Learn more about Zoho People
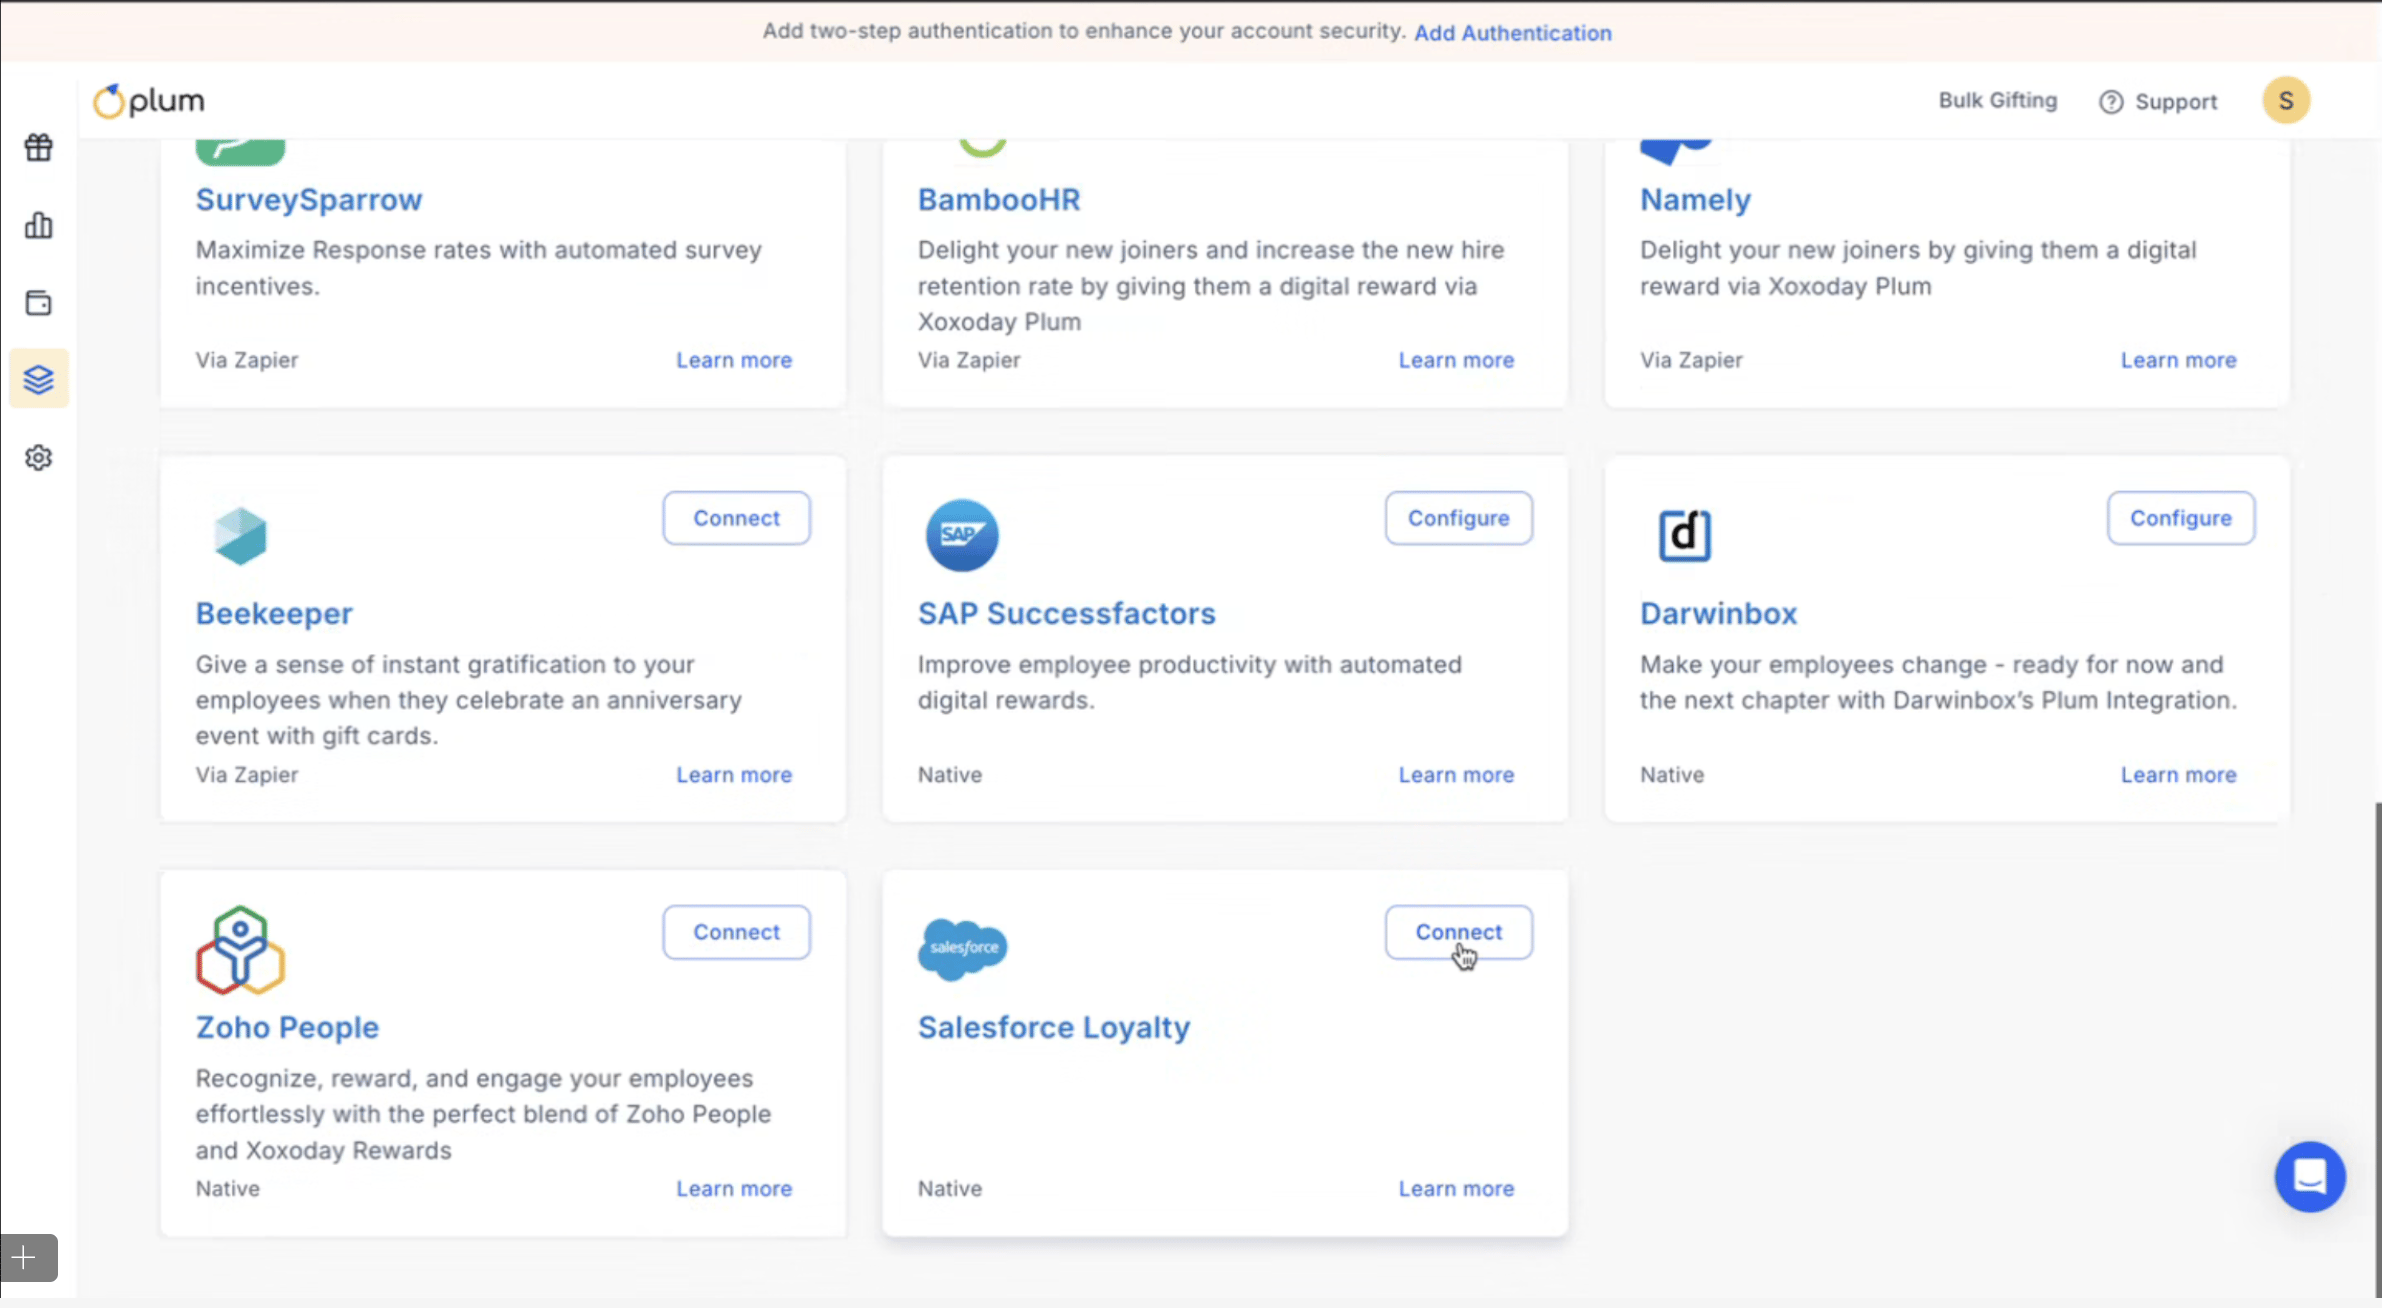2382x1308 pixels. point(734,1189)
